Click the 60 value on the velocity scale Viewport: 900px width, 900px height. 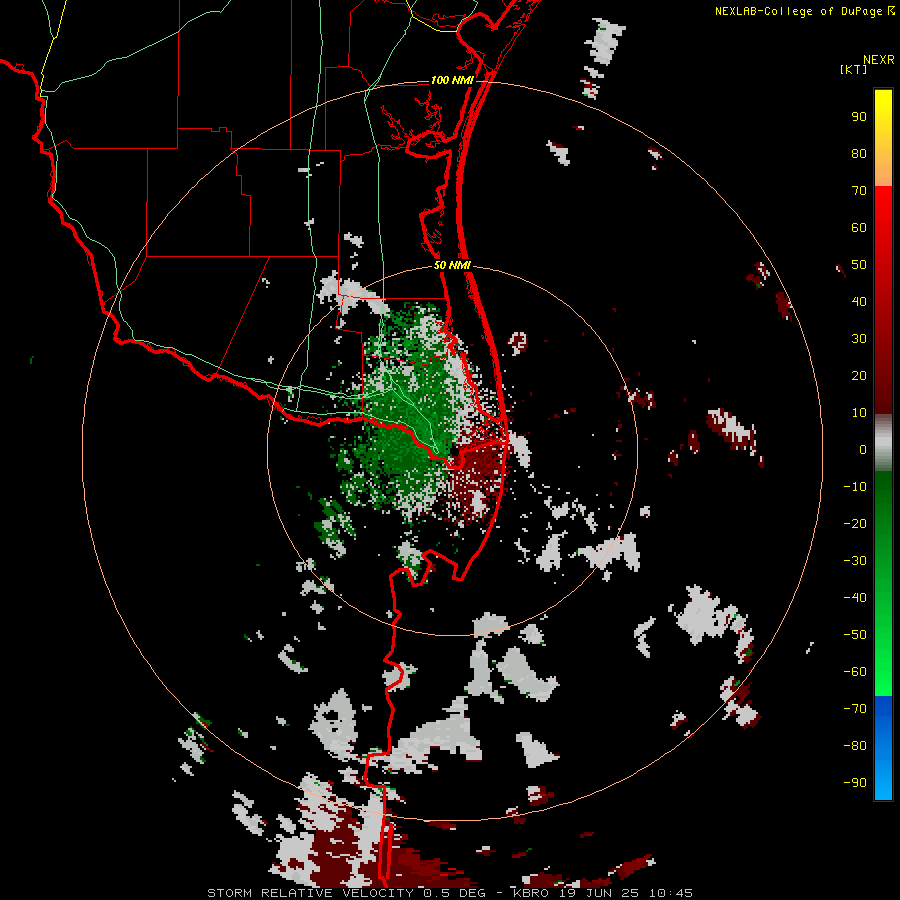point(859,227)
